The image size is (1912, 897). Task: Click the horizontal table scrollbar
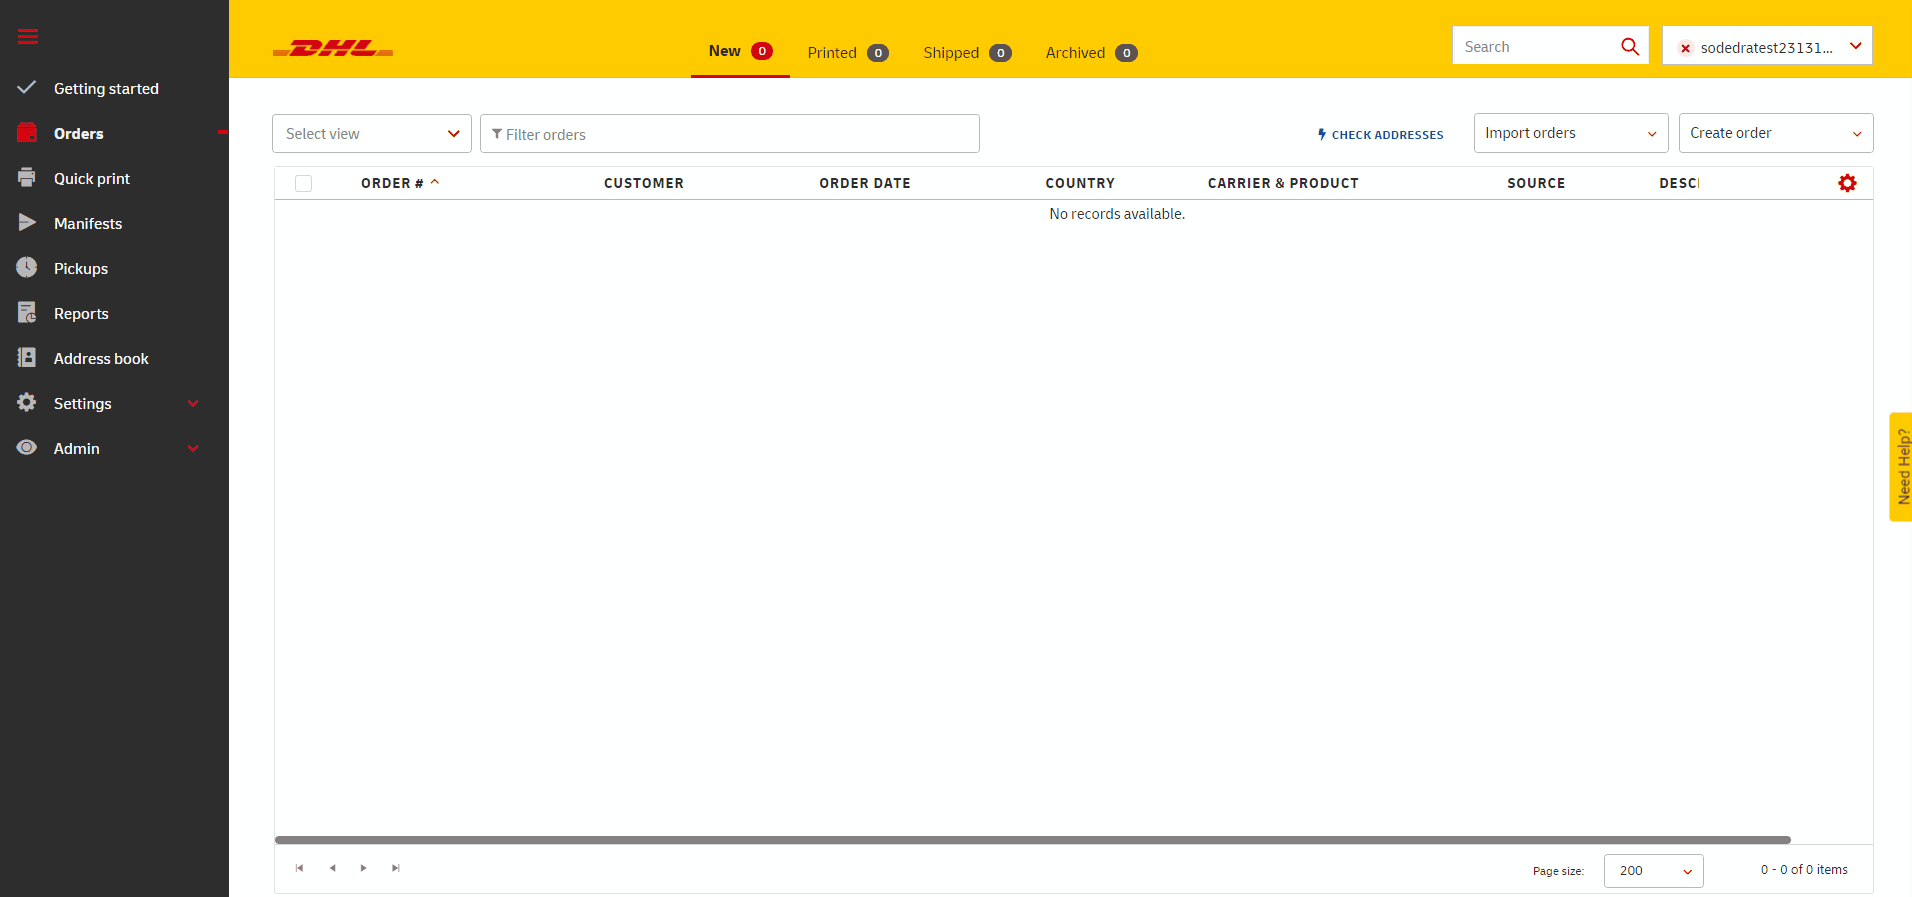[1032, 840]
